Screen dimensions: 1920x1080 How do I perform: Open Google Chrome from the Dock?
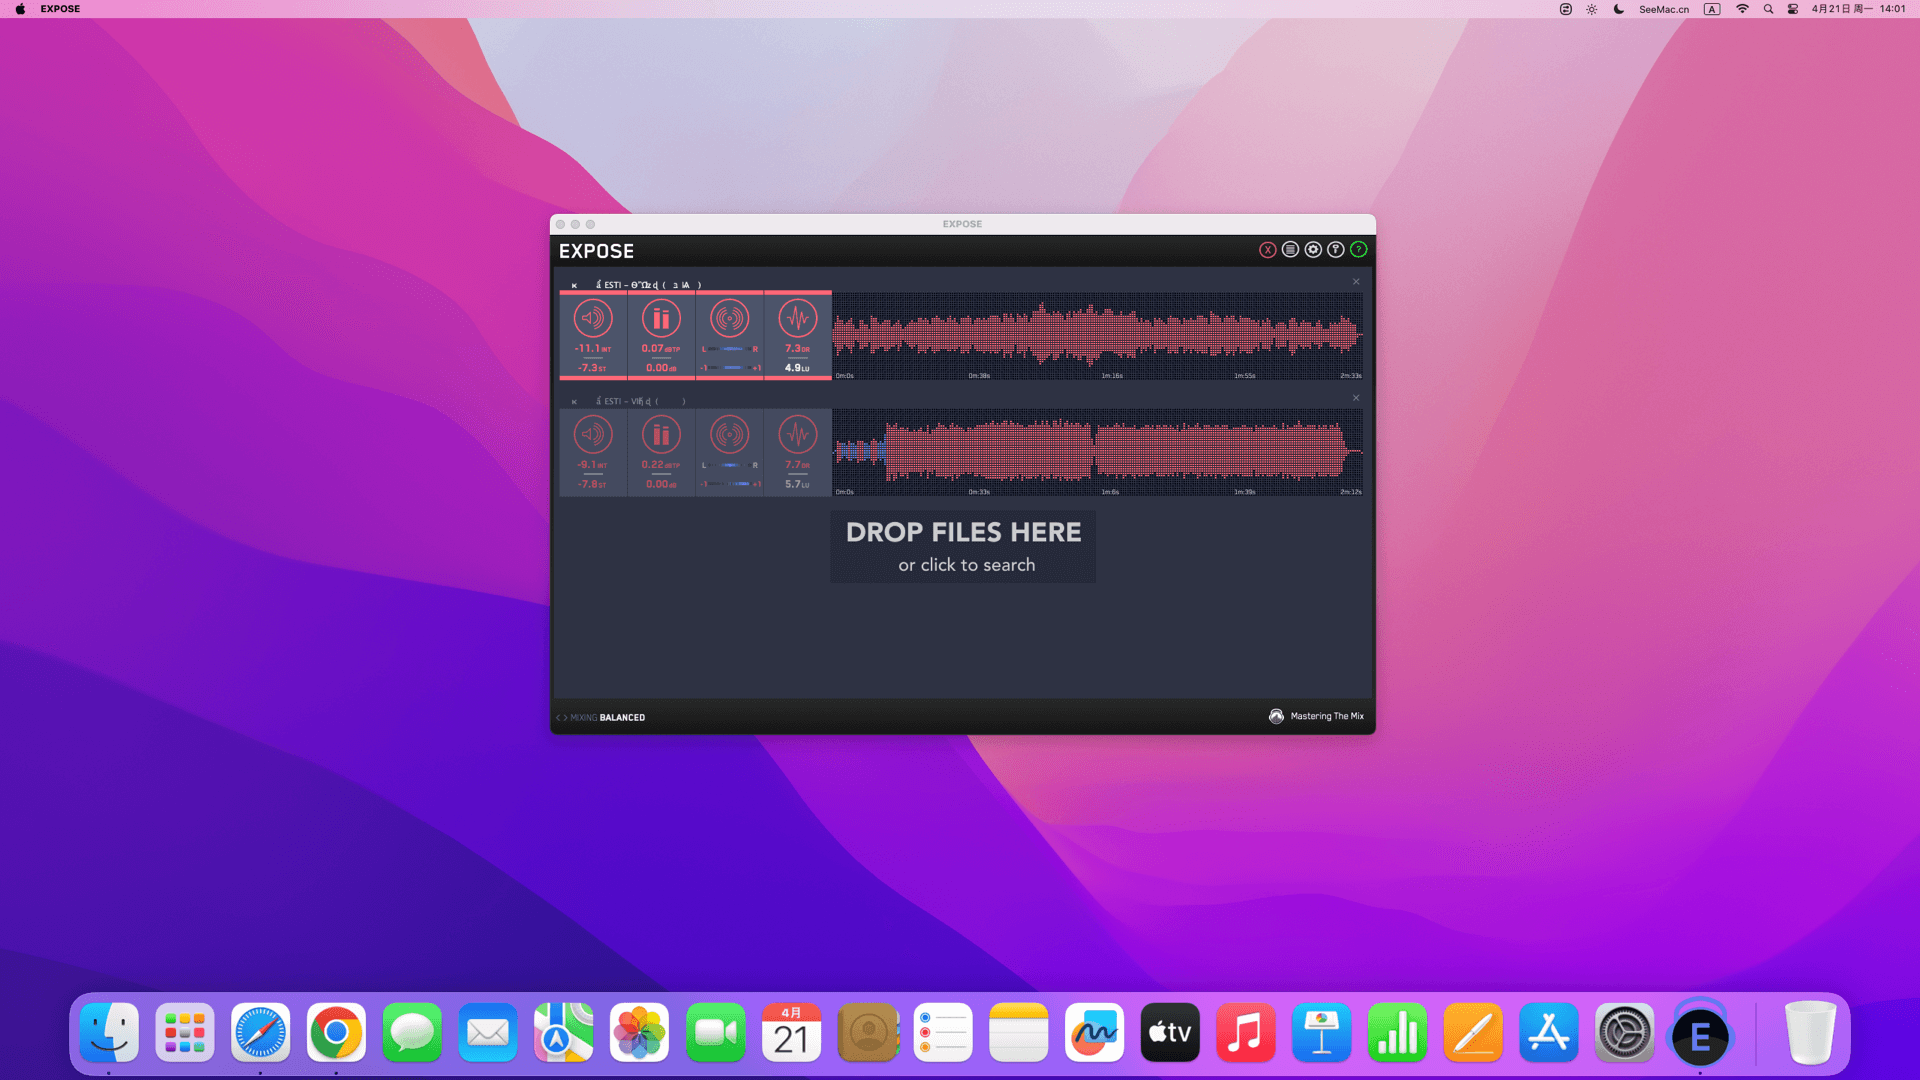pyautogui.click(x=336, y=1032)
